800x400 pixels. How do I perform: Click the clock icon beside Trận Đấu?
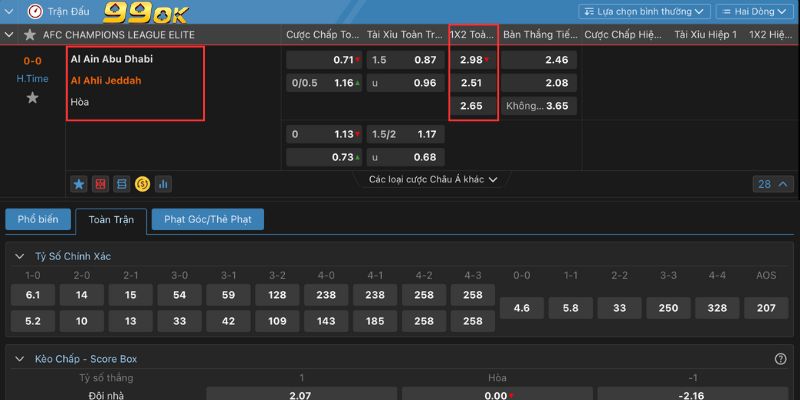(36, 12)
